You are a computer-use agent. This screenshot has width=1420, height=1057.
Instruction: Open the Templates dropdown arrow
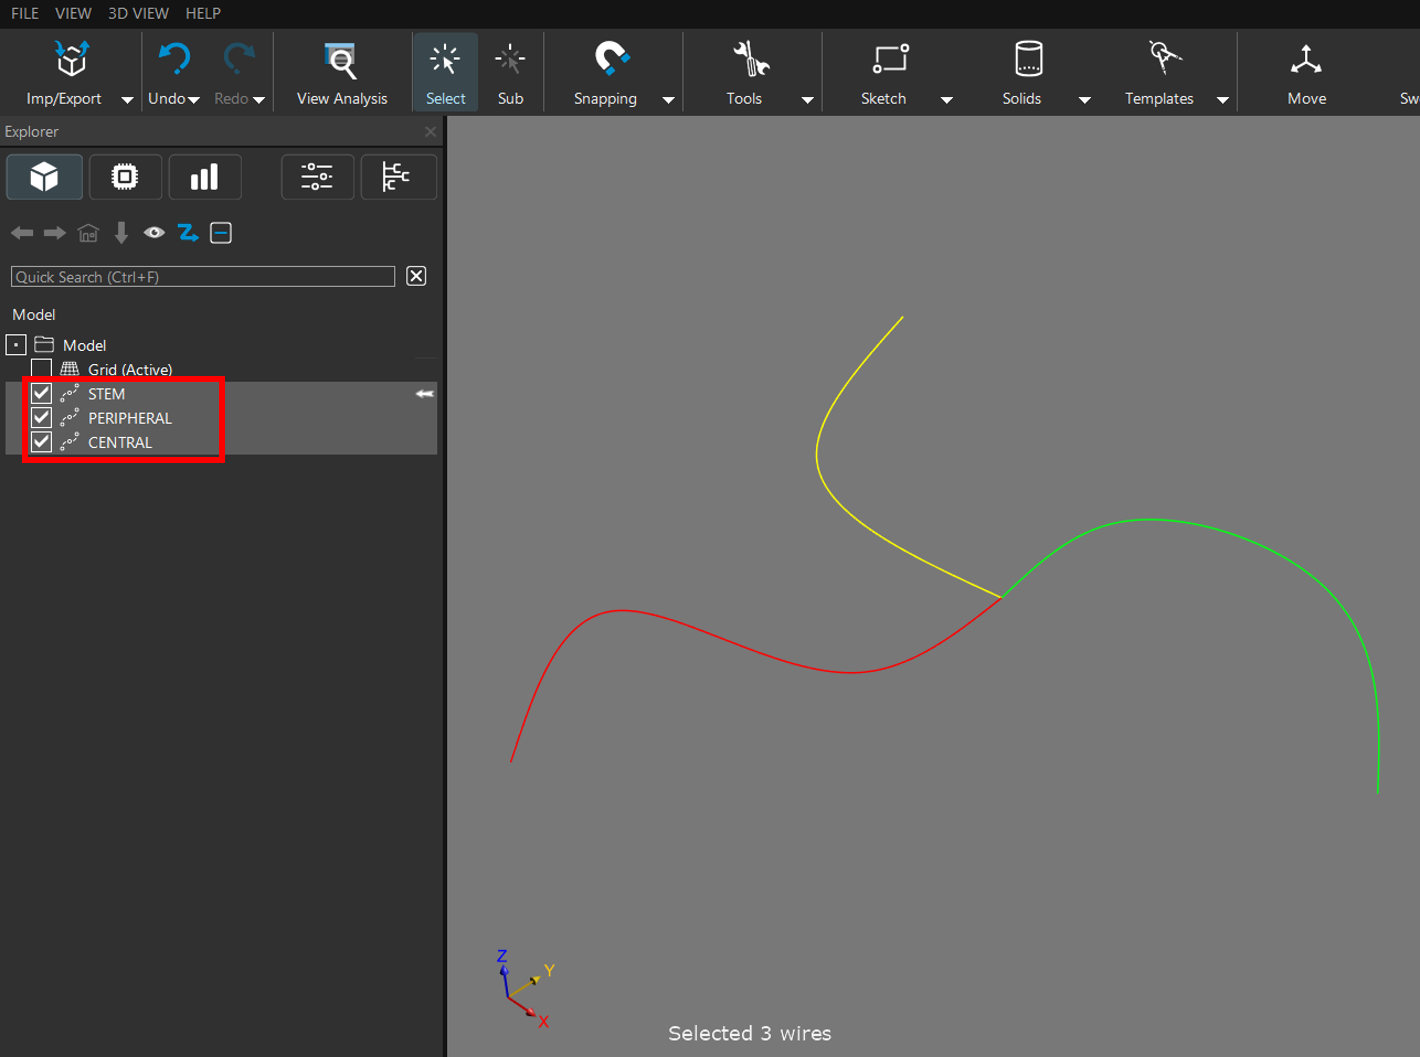(x=1222, y=100)
